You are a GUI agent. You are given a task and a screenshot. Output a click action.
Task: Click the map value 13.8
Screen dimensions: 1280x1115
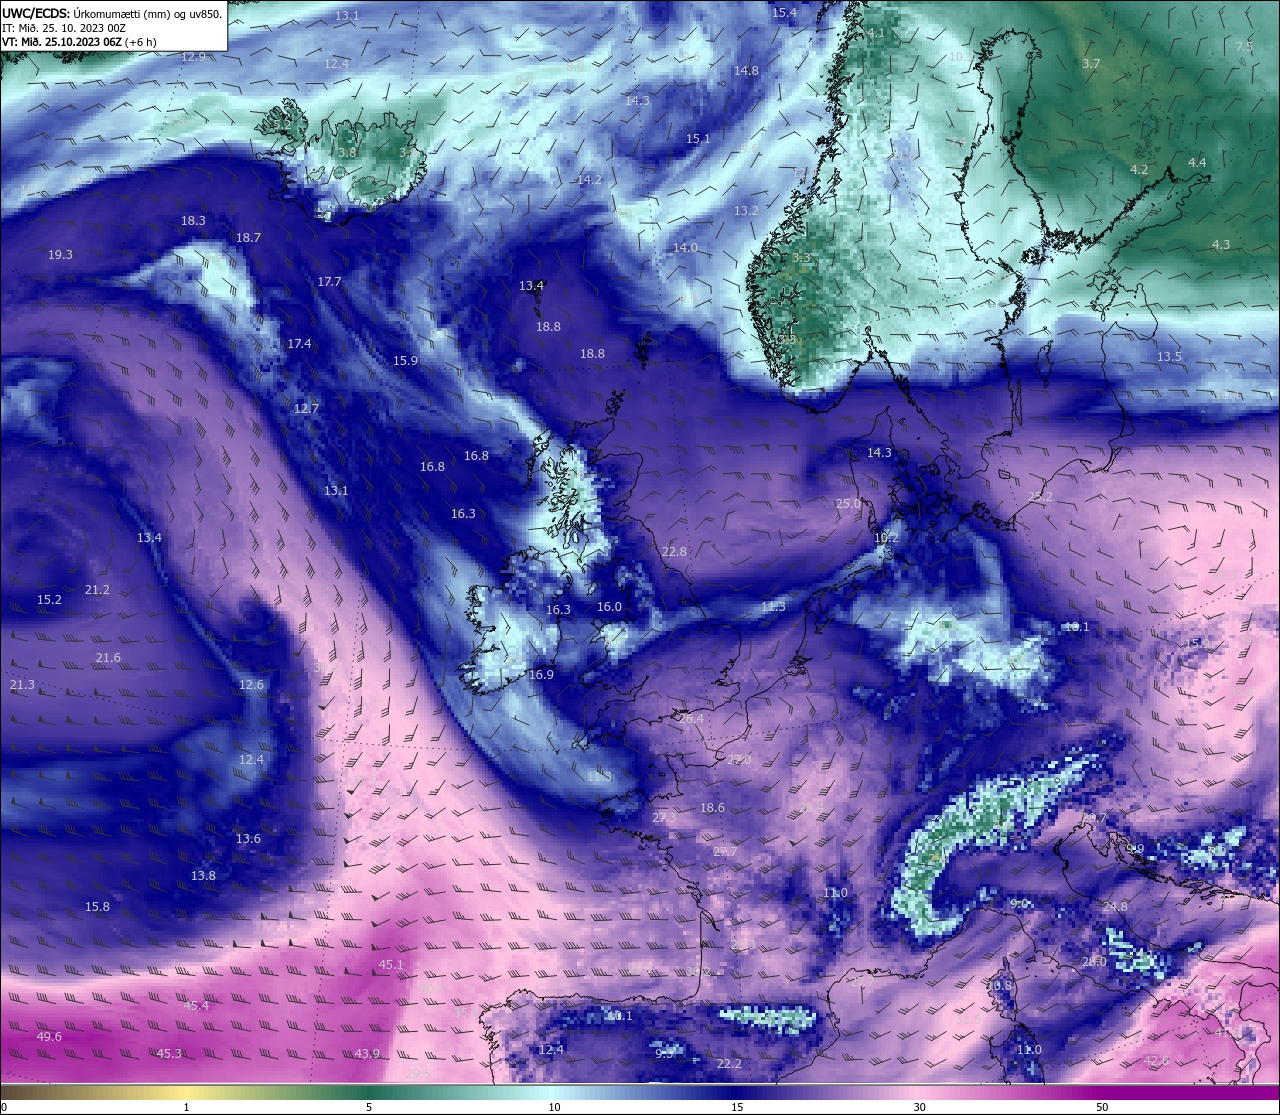[203, 876]
